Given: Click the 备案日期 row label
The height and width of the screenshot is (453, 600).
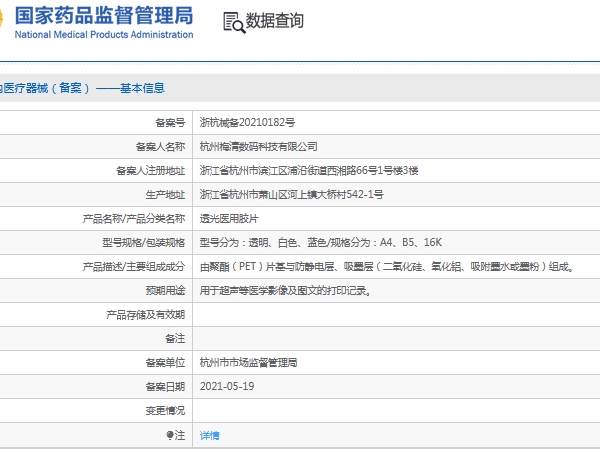Looking at the screenshot, I should pyautogui.click(x=165, y=386).
